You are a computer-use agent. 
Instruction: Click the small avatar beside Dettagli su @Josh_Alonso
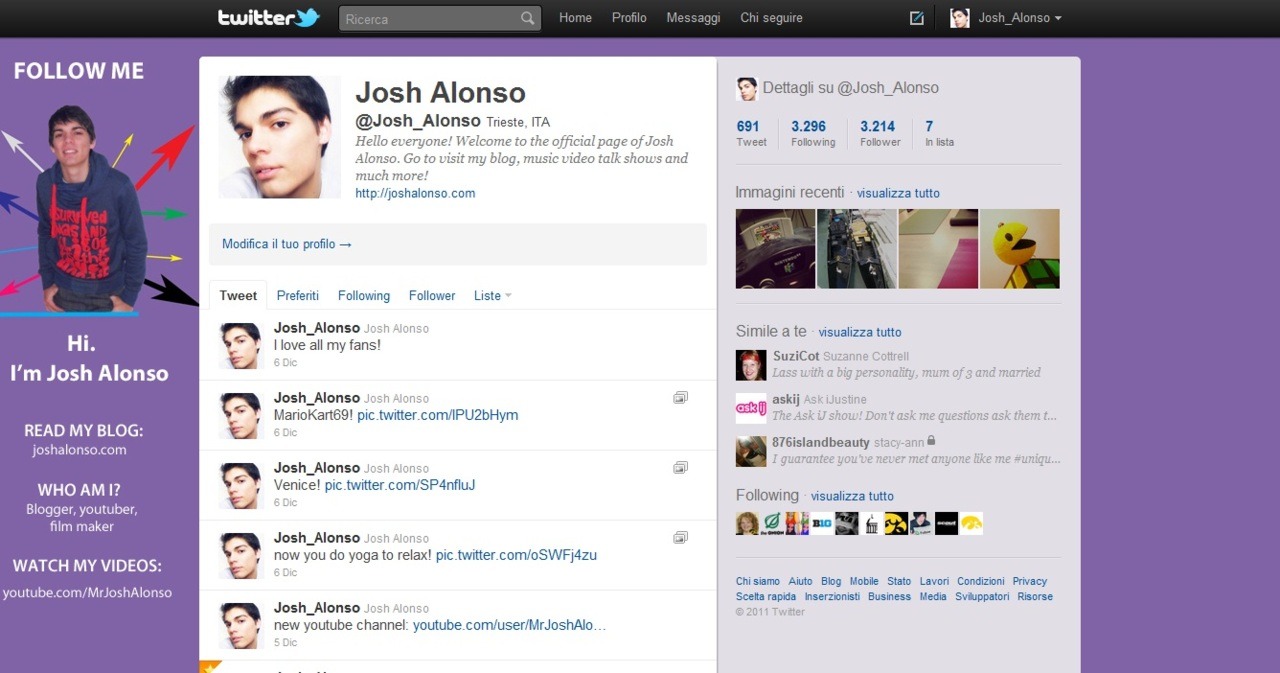747,88
